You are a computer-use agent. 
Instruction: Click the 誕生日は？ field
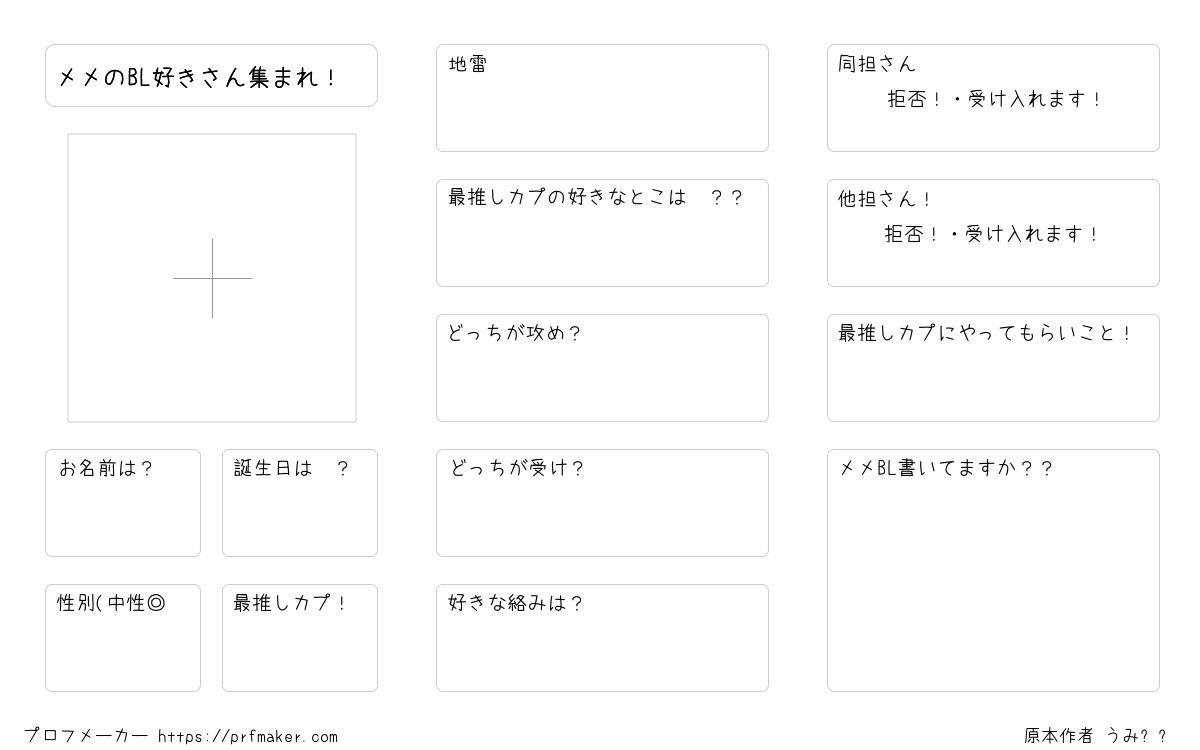tap(300, 503)
